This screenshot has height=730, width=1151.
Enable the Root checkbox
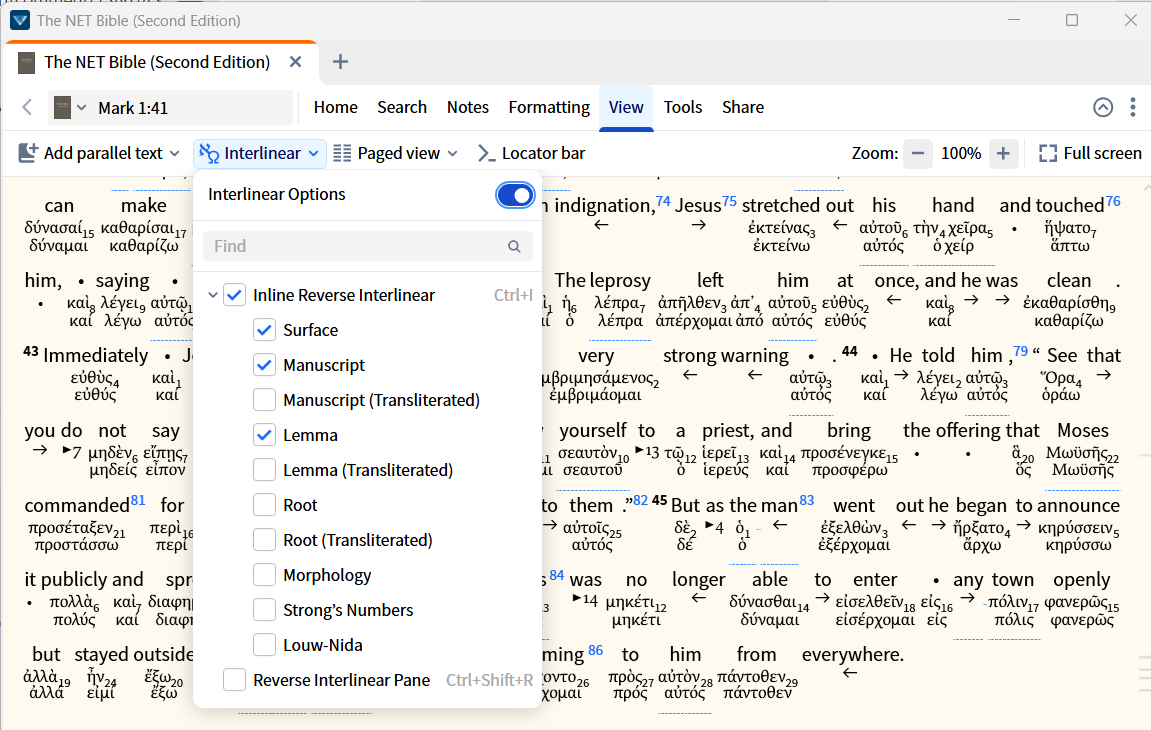point(264,505)
